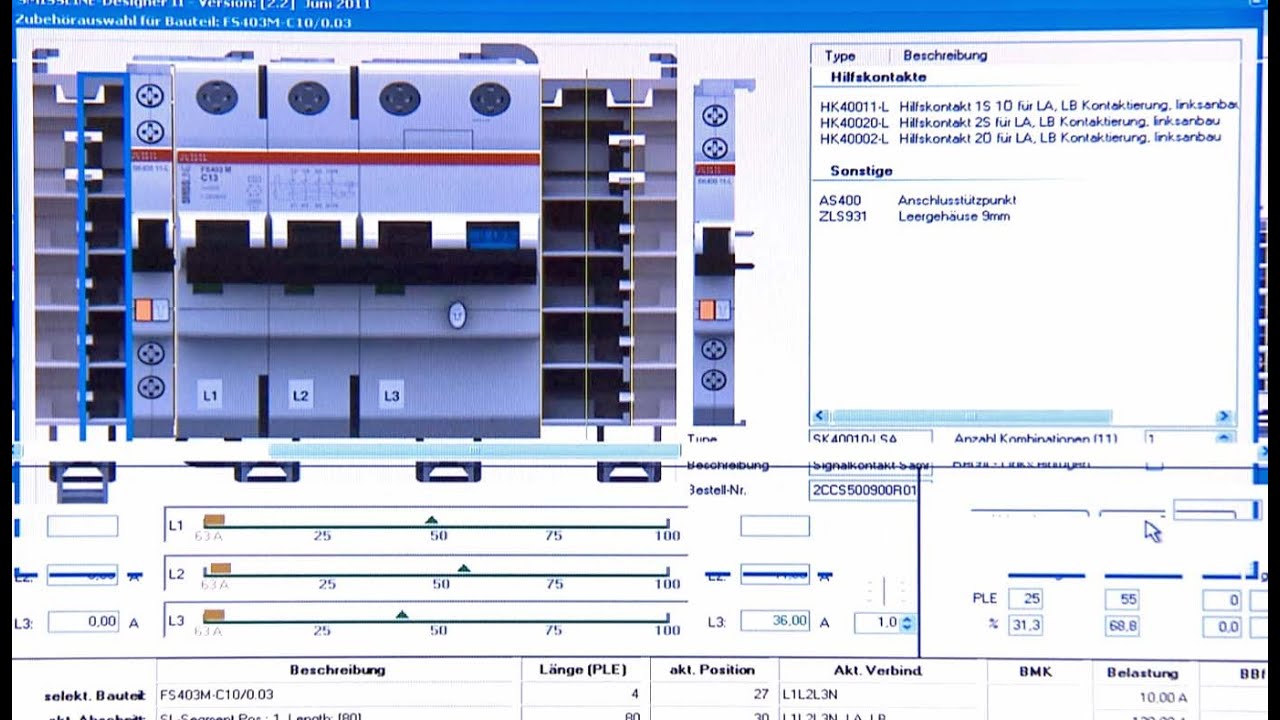
Task: Click the Beschreibung column header in accessory list
Action: point(945,55)
